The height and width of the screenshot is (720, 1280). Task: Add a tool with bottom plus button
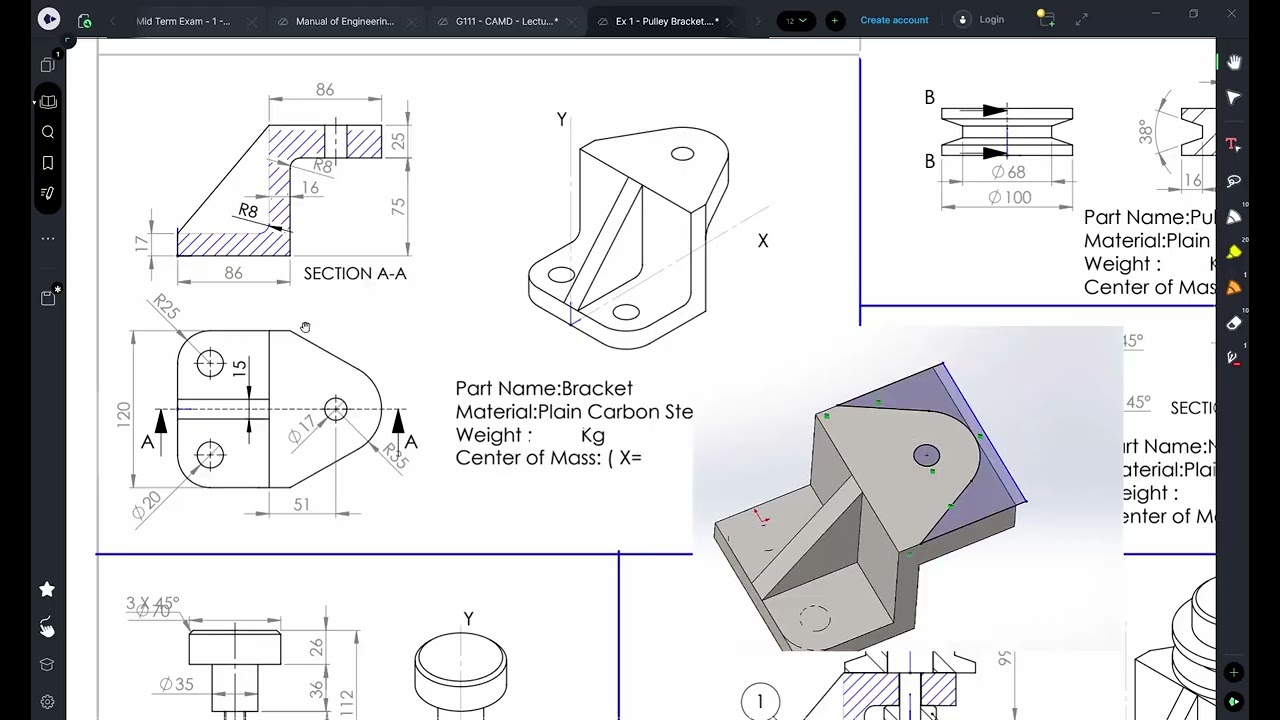pos(1234,673)
